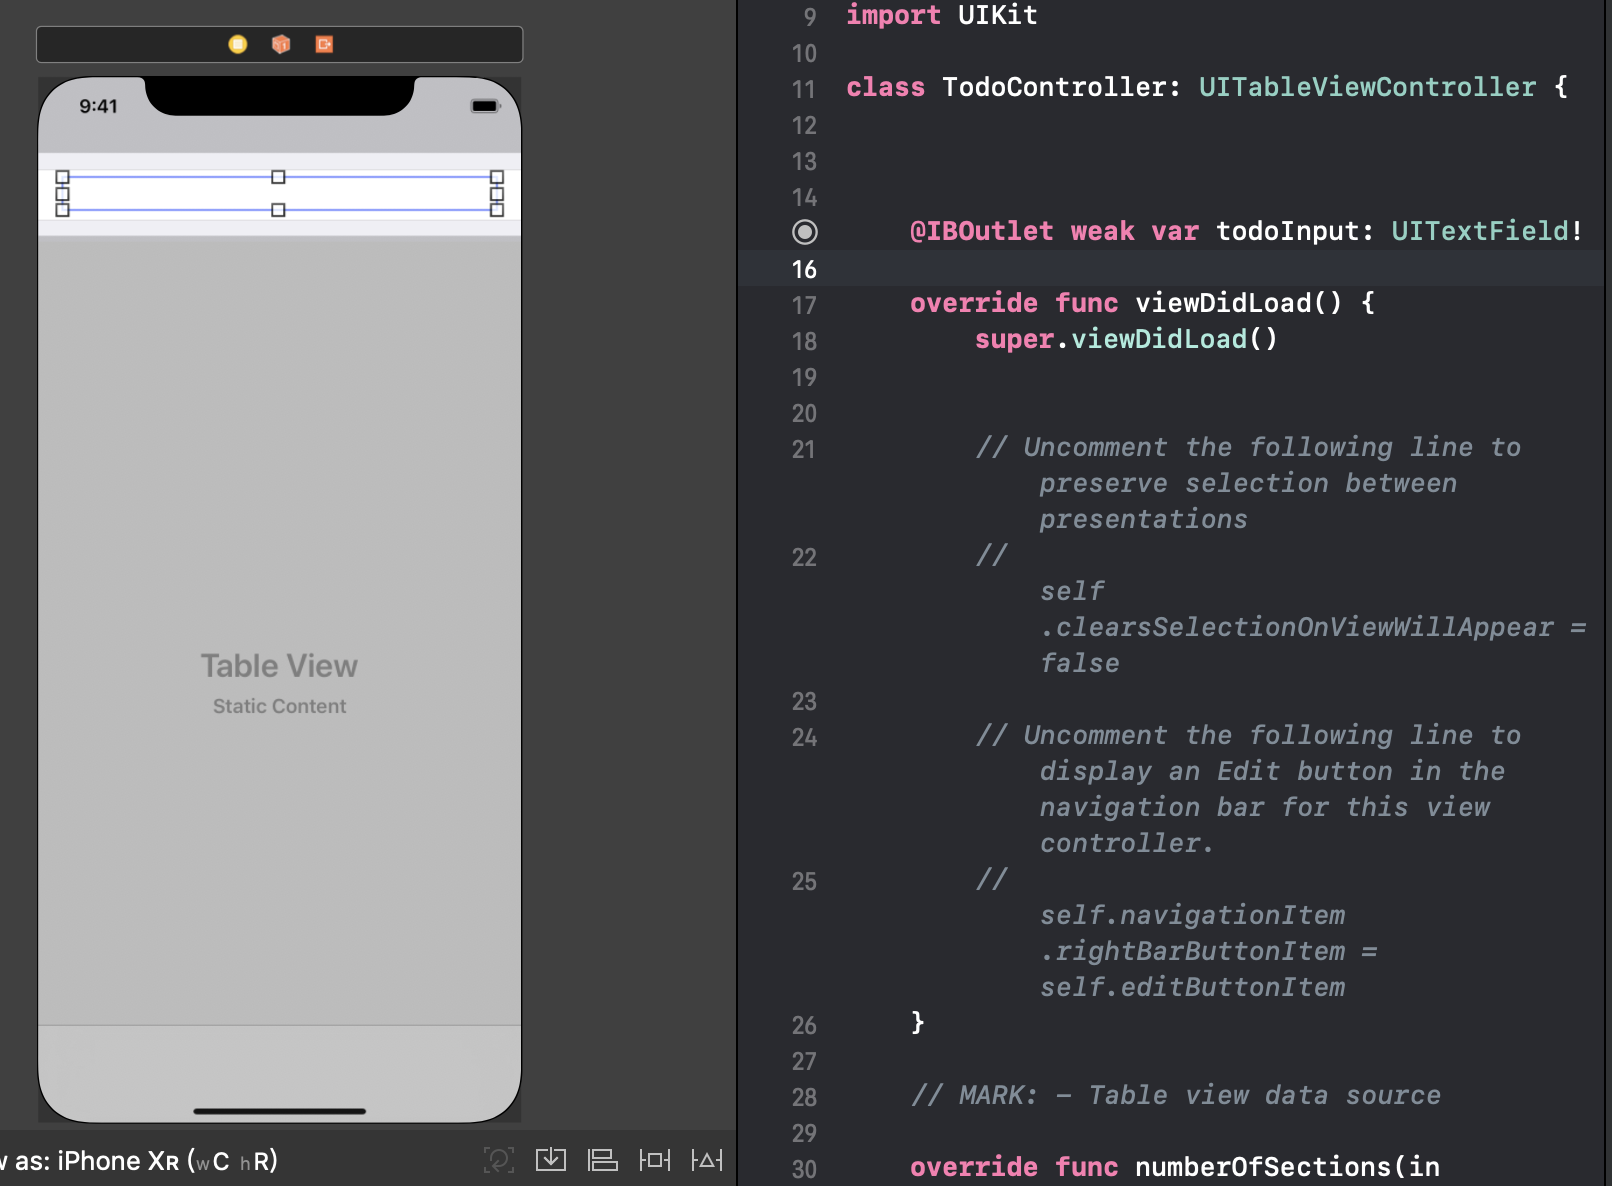Click the yellow Todo Controller scene icon
Screen dimensions: 1612x1186
237,44
